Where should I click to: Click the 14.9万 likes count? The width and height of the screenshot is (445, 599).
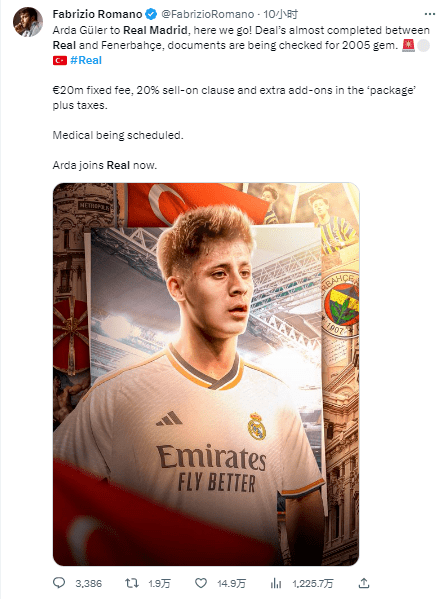pos(231,583)
